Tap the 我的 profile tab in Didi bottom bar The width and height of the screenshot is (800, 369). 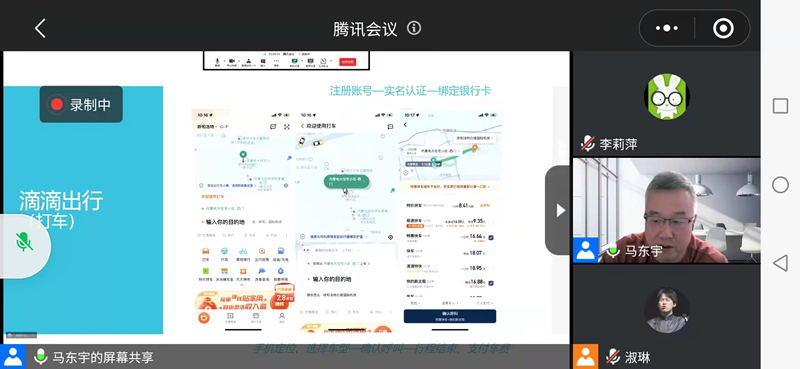coord(281,317)
